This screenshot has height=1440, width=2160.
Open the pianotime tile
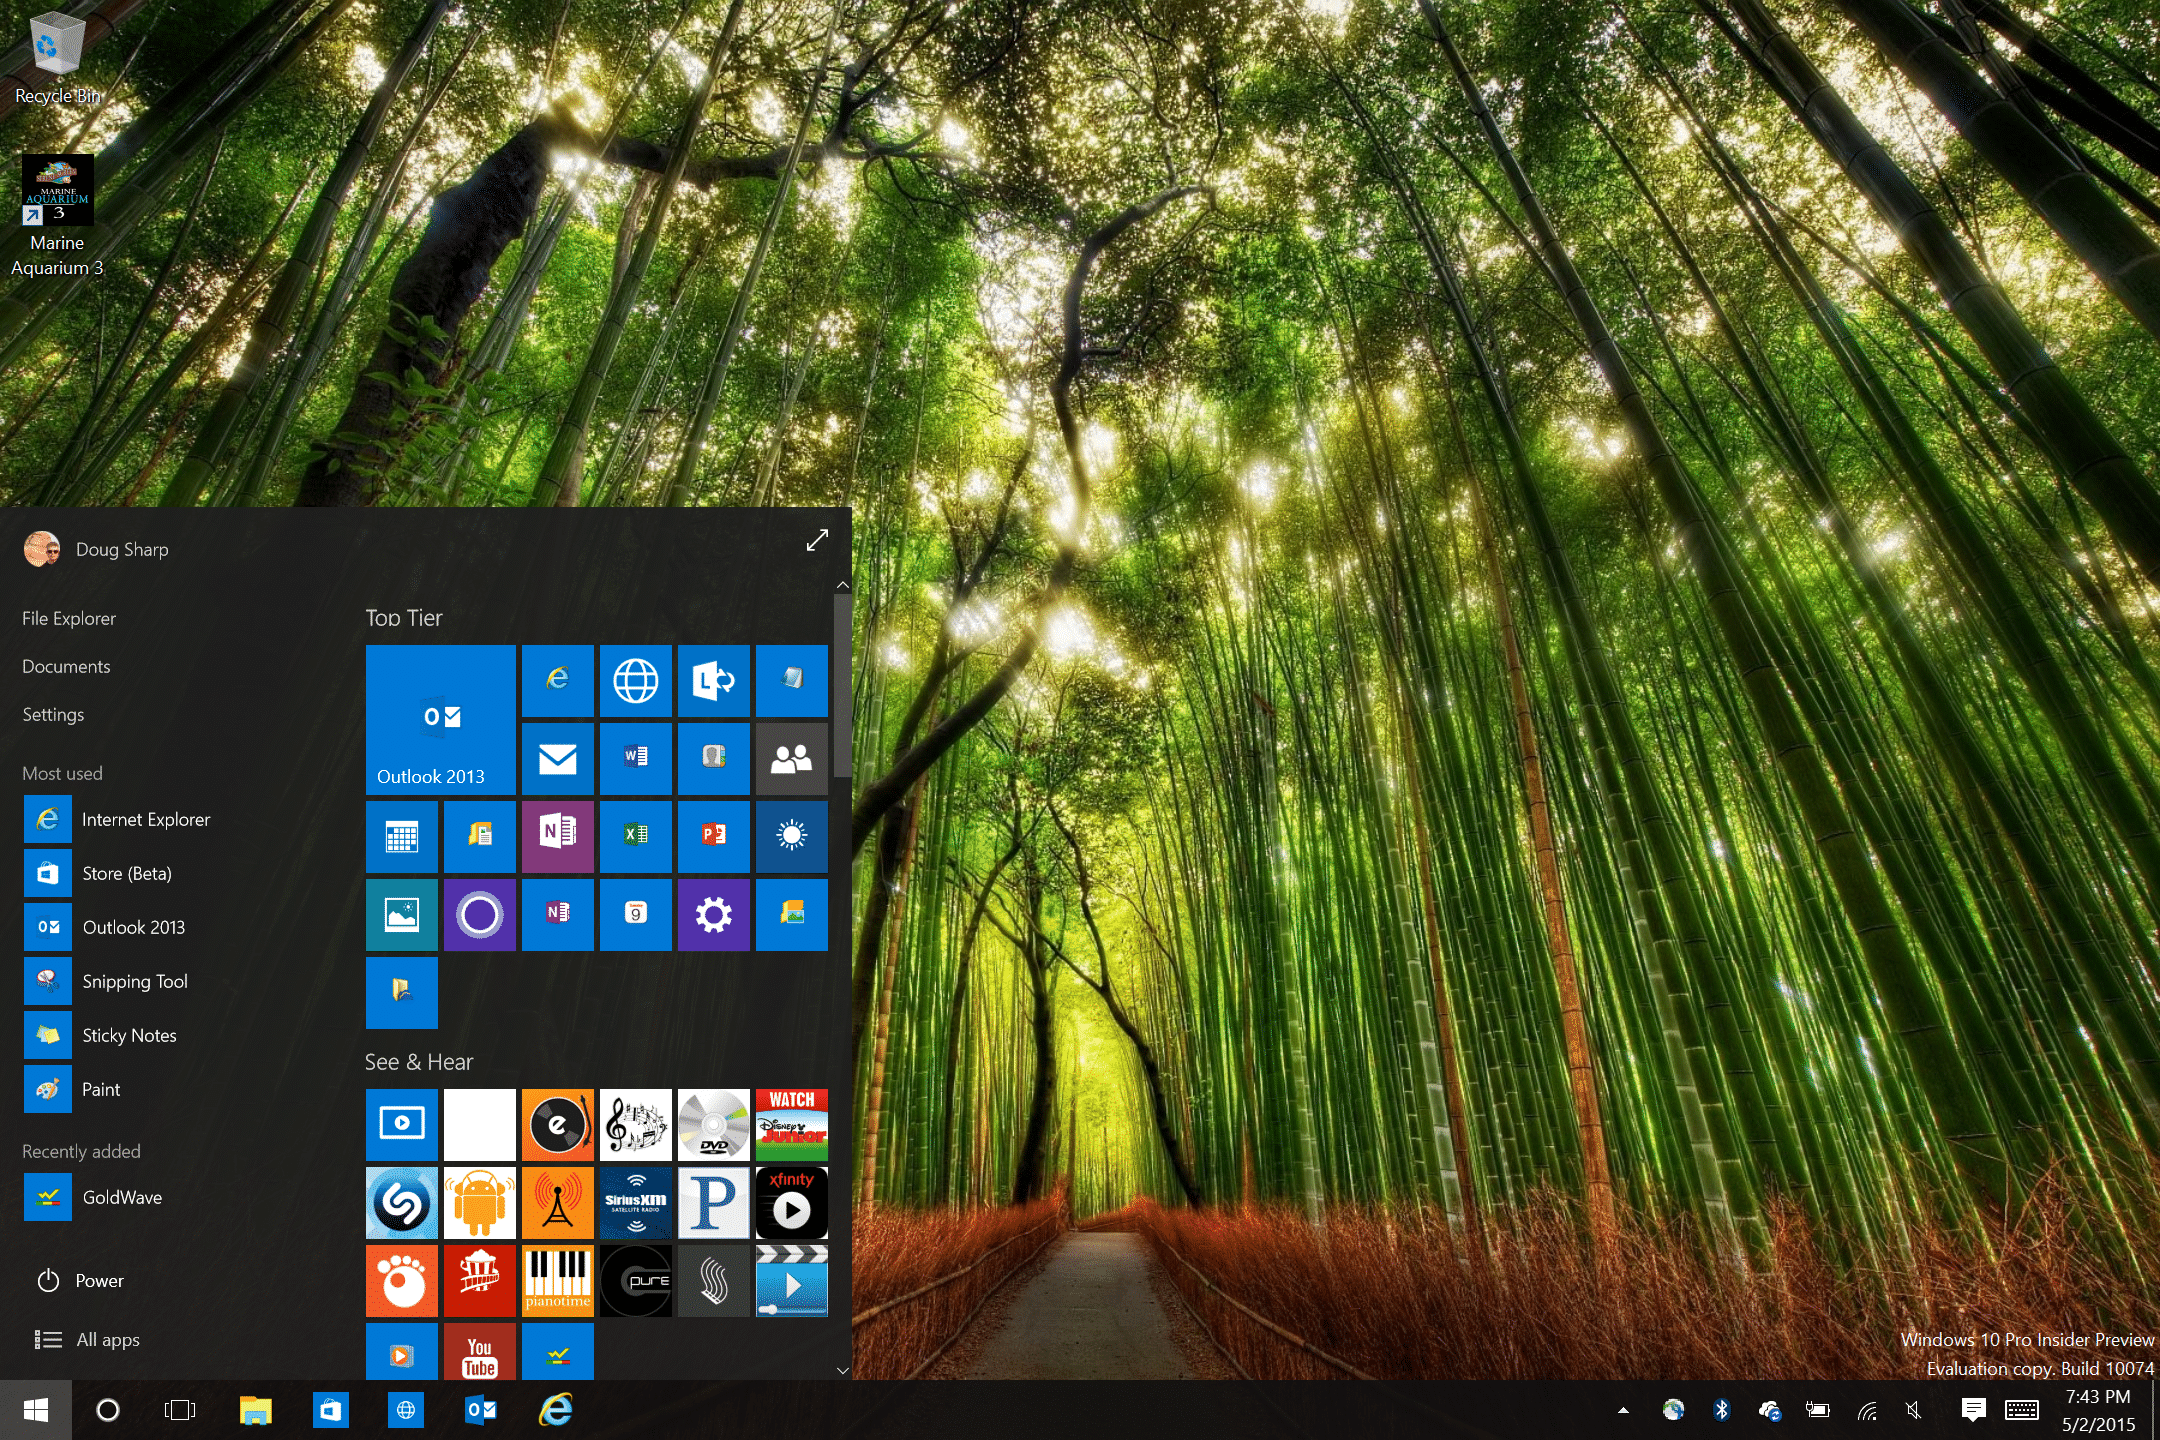coord(557,1281)
